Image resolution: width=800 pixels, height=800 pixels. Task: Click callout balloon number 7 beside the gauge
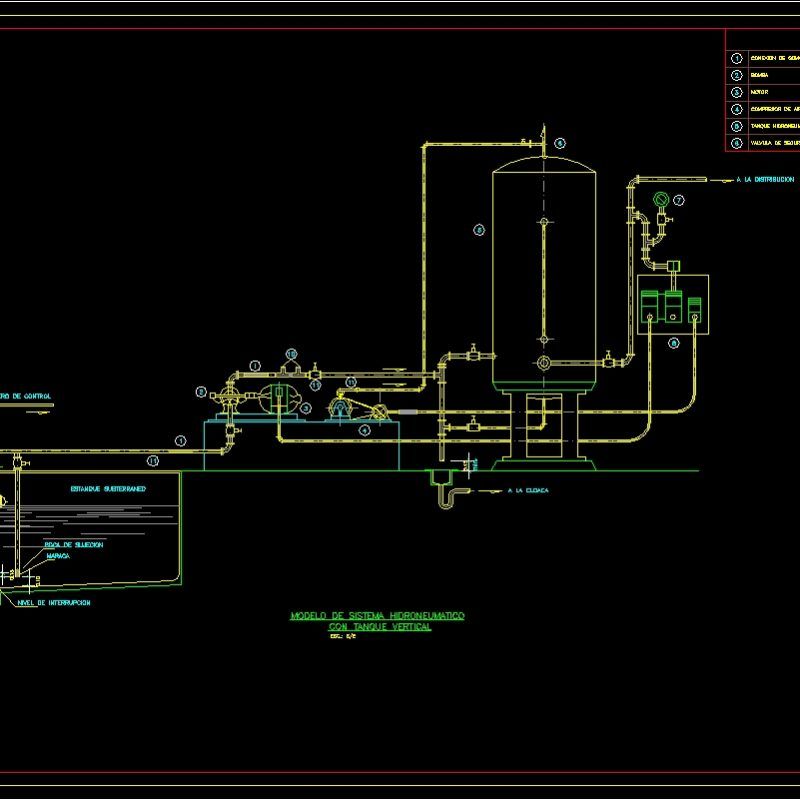678,200
